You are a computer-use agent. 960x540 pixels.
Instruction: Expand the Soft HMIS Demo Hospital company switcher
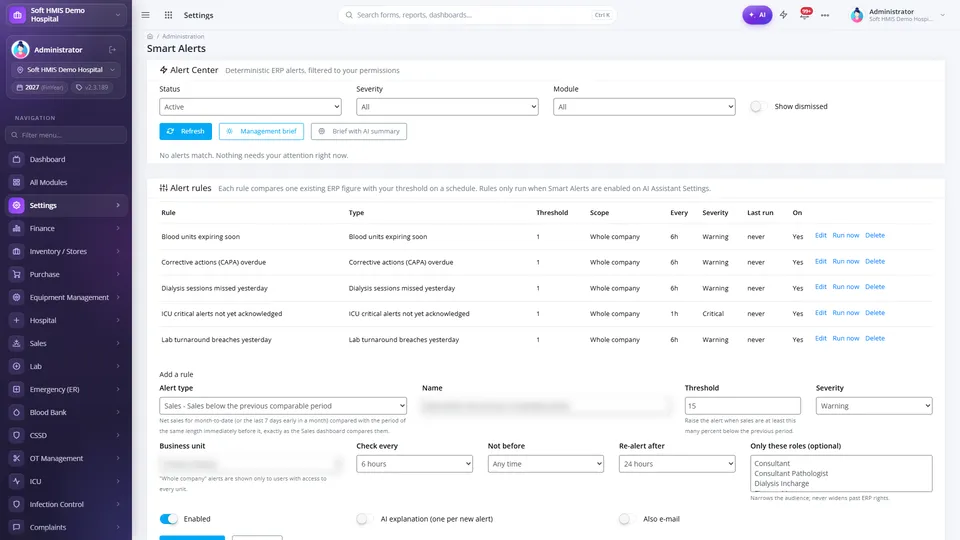(66, 15)
